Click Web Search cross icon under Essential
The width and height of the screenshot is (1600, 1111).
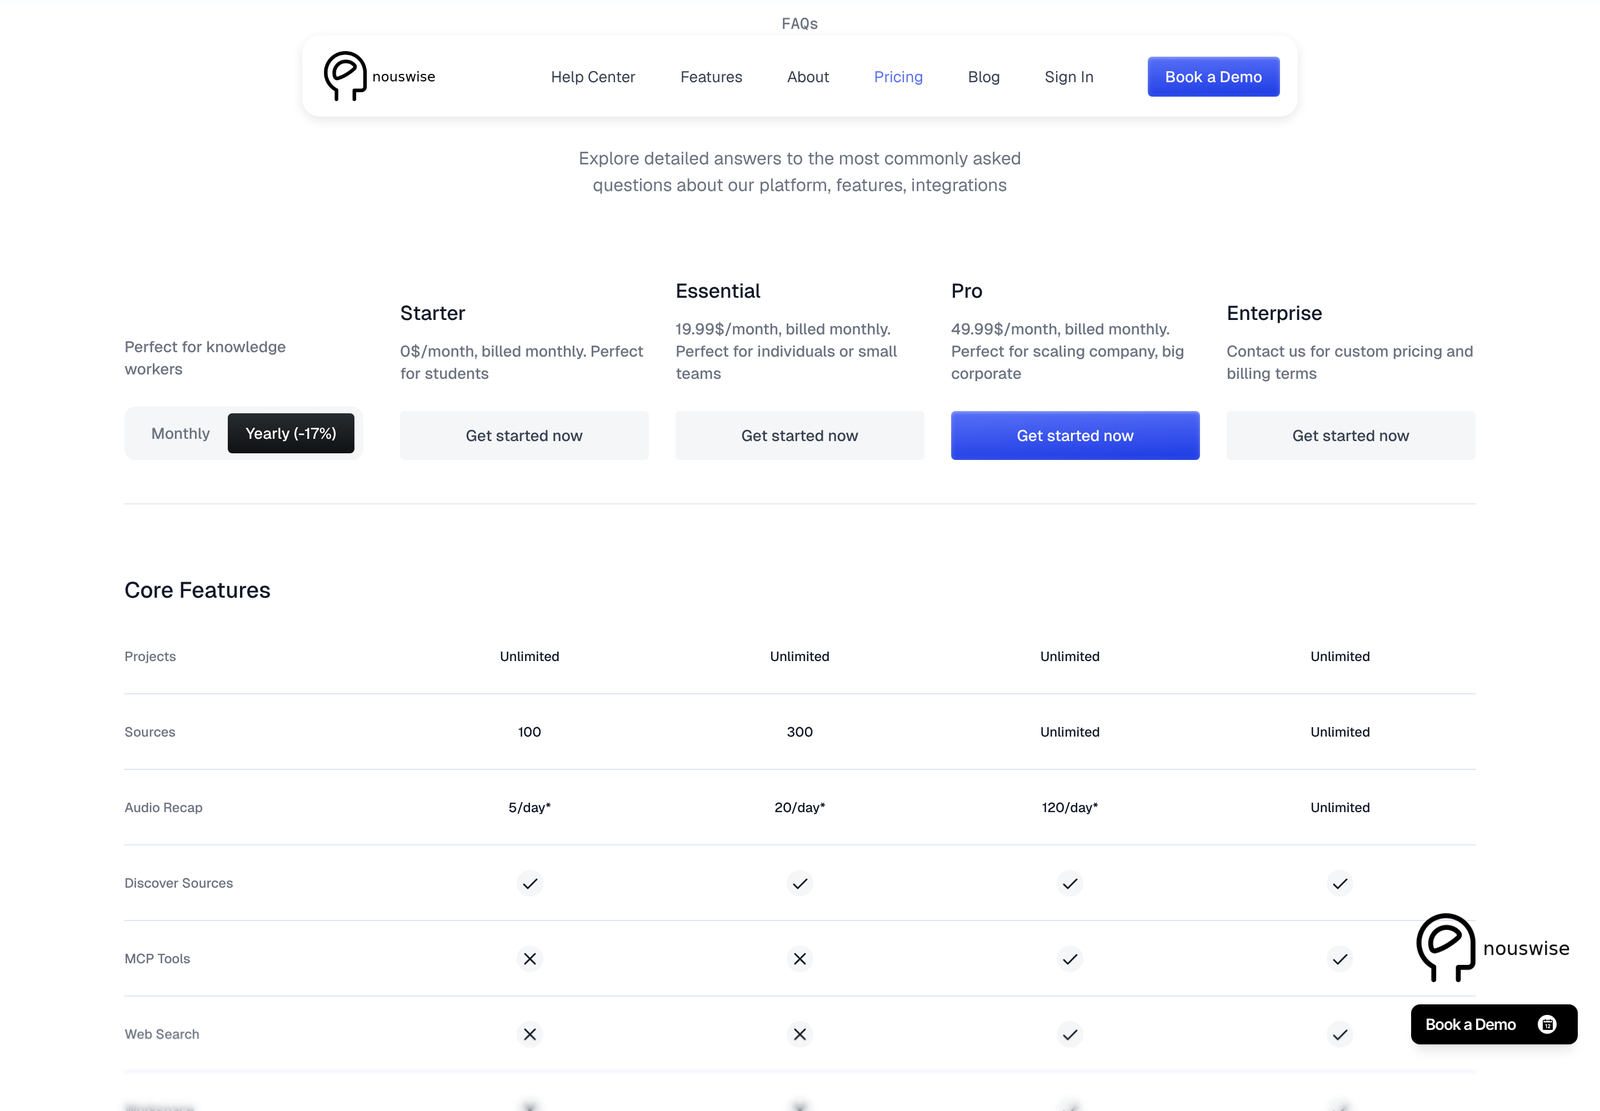coord(800,1034)
